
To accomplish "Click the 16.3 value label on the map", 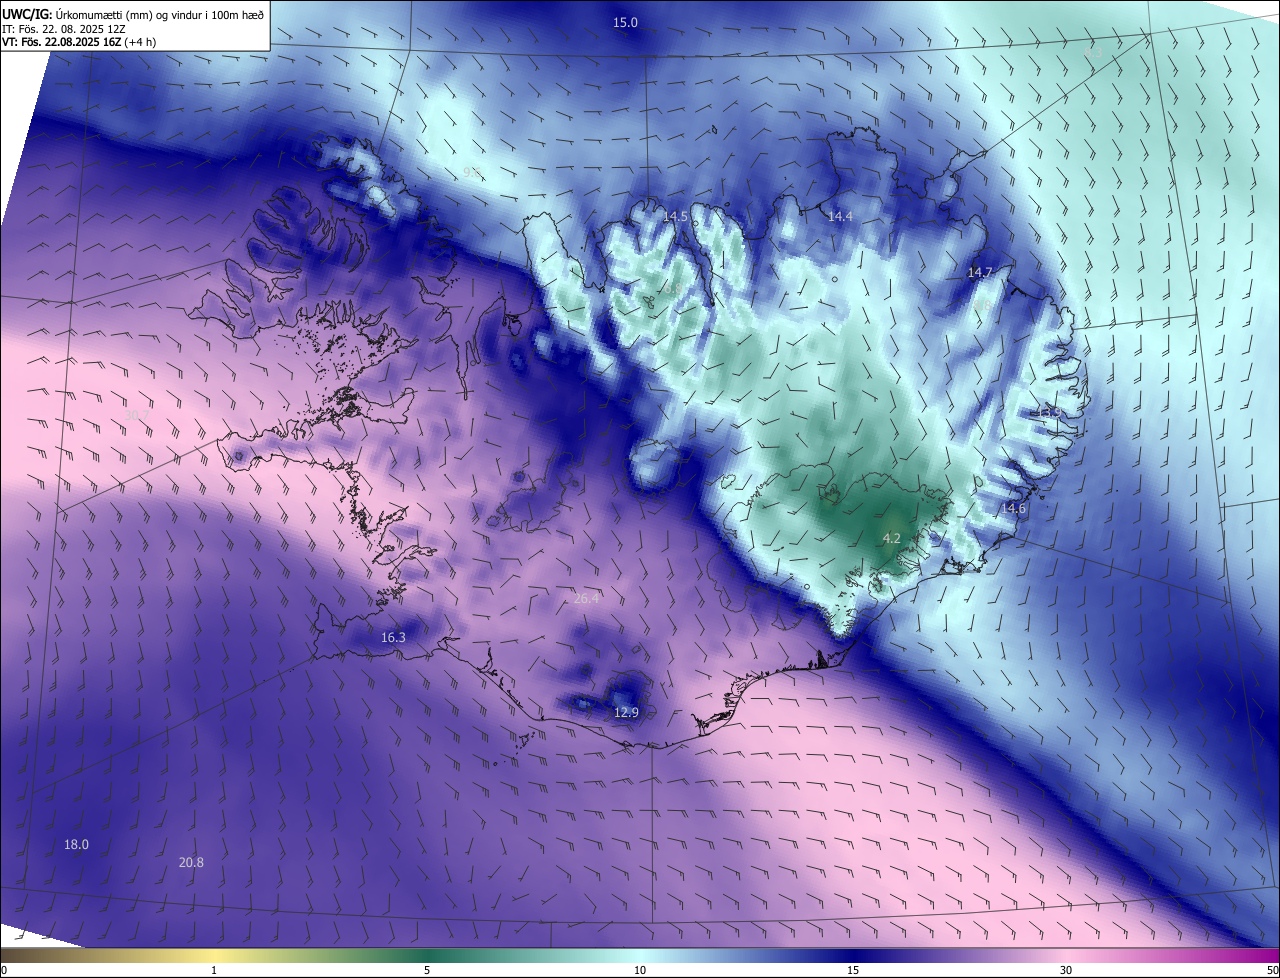I will pyautogui.click(x=393, y=637).
